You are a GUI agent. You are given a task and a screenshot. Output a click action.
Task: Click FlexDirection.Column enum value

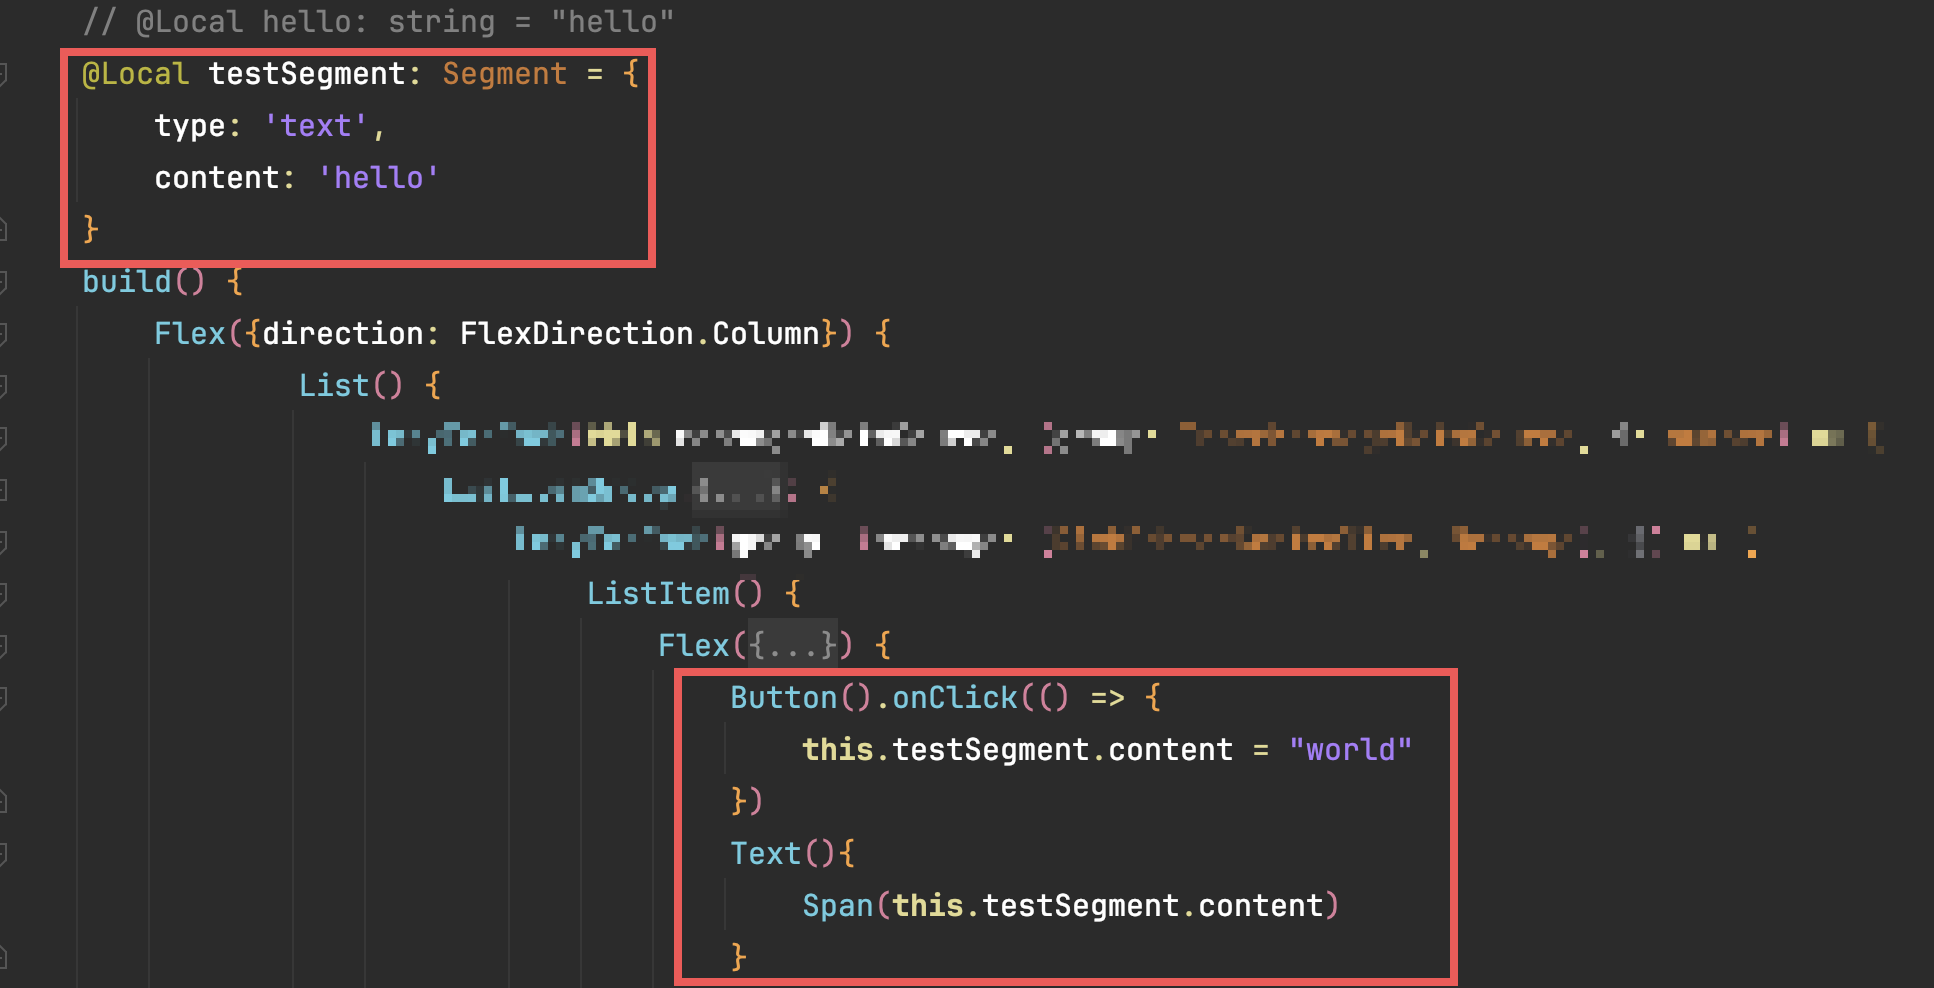coord(640,334)
